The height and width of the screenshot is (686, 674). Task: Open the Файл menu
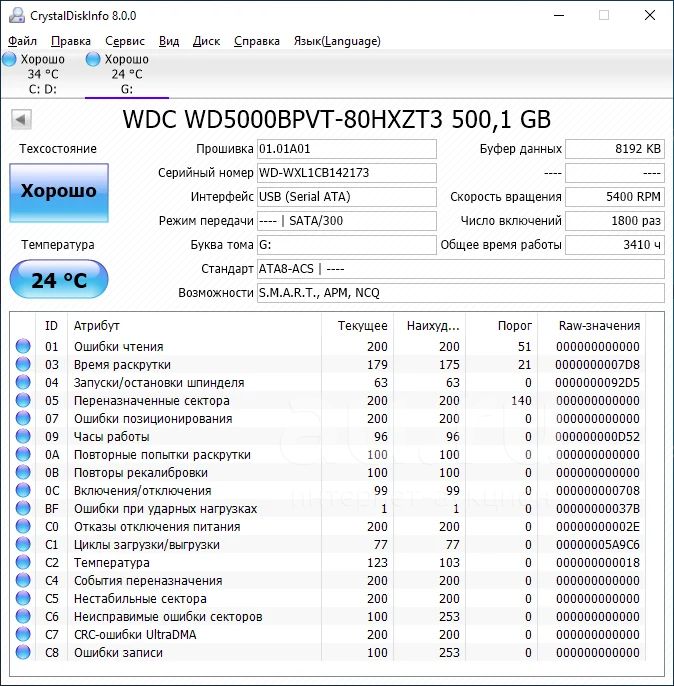click(x=22, y=41)
